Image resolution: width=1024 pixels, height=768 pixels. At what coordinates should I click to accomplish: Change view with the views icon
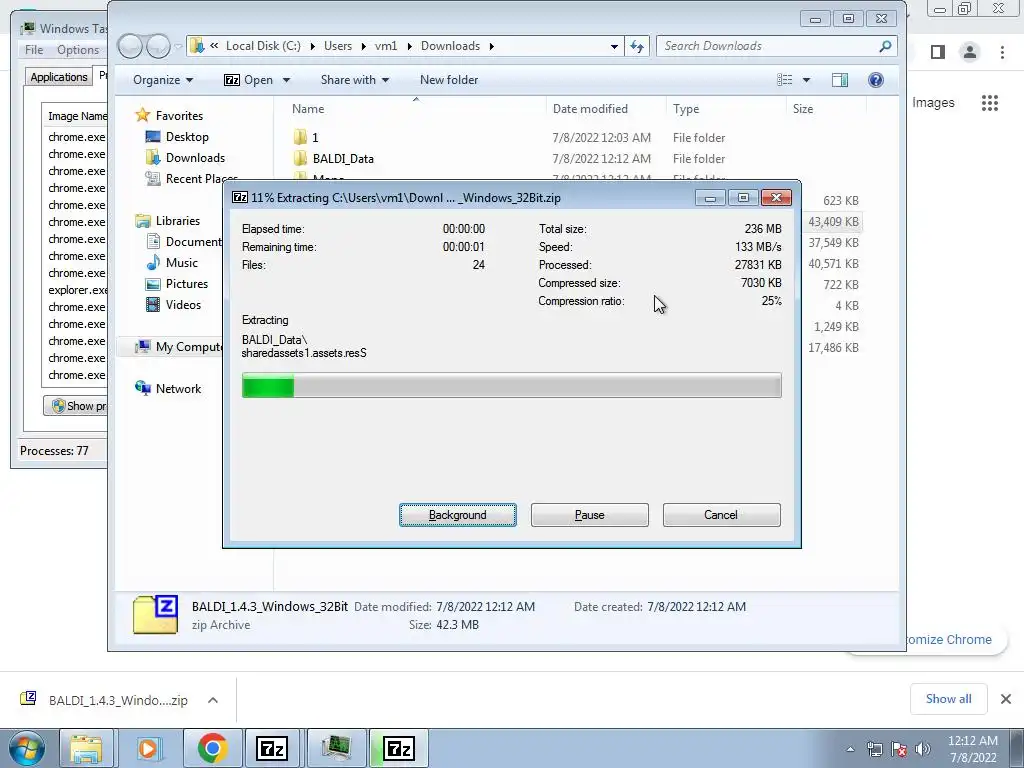click(x=784, y=80)
